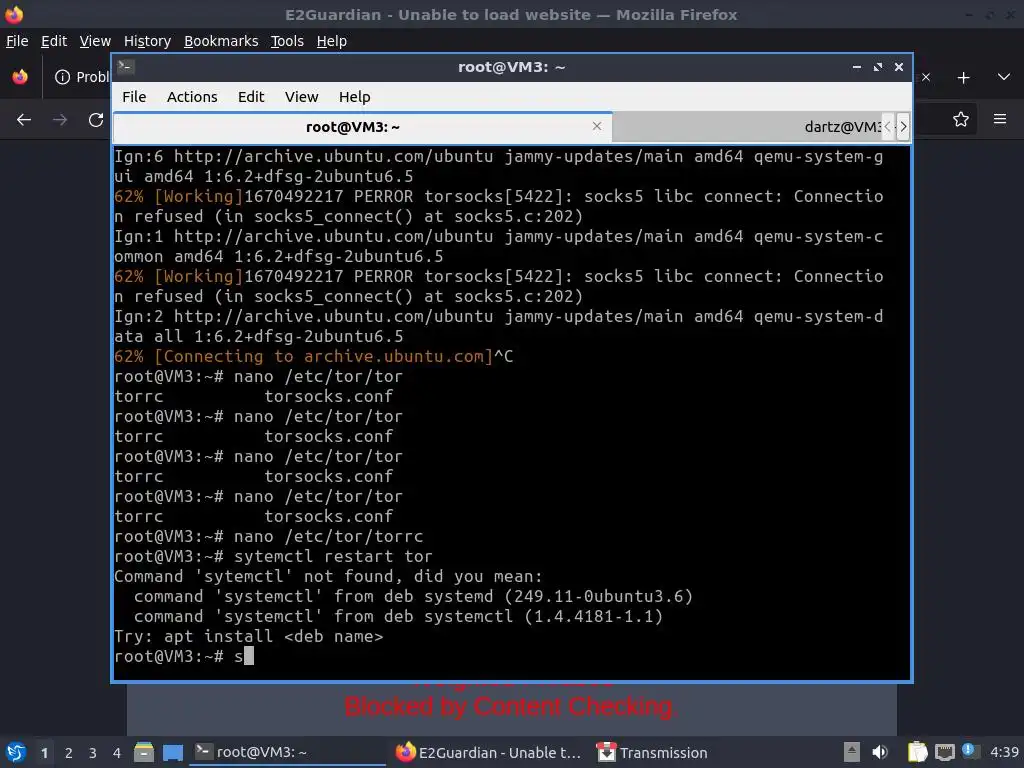Click 'Try: apt install <deb name>' line

248,636
